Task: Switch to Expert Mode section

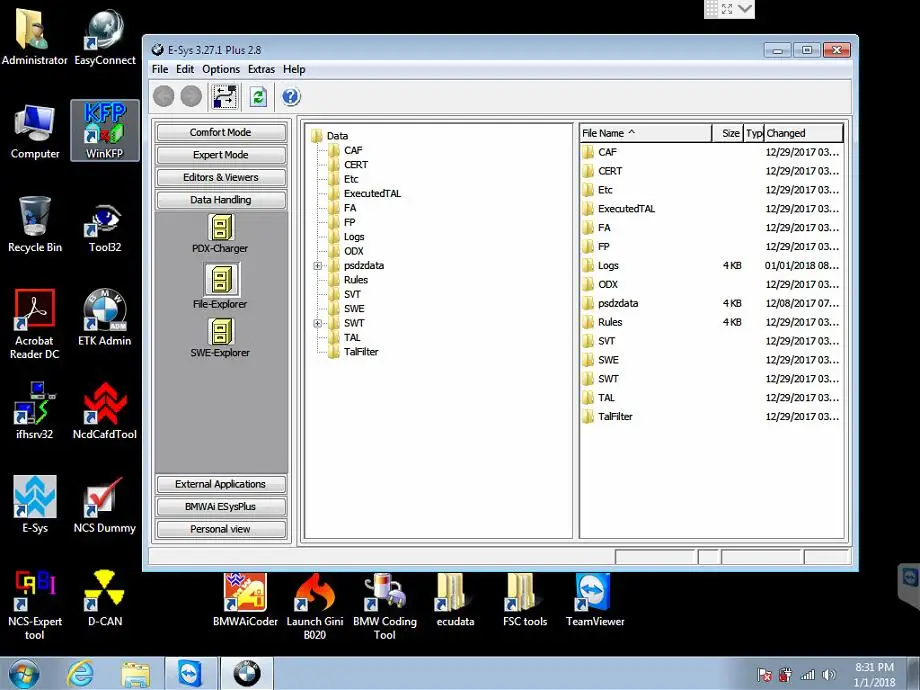Action: pyautogui.click(x=221, y=155)
